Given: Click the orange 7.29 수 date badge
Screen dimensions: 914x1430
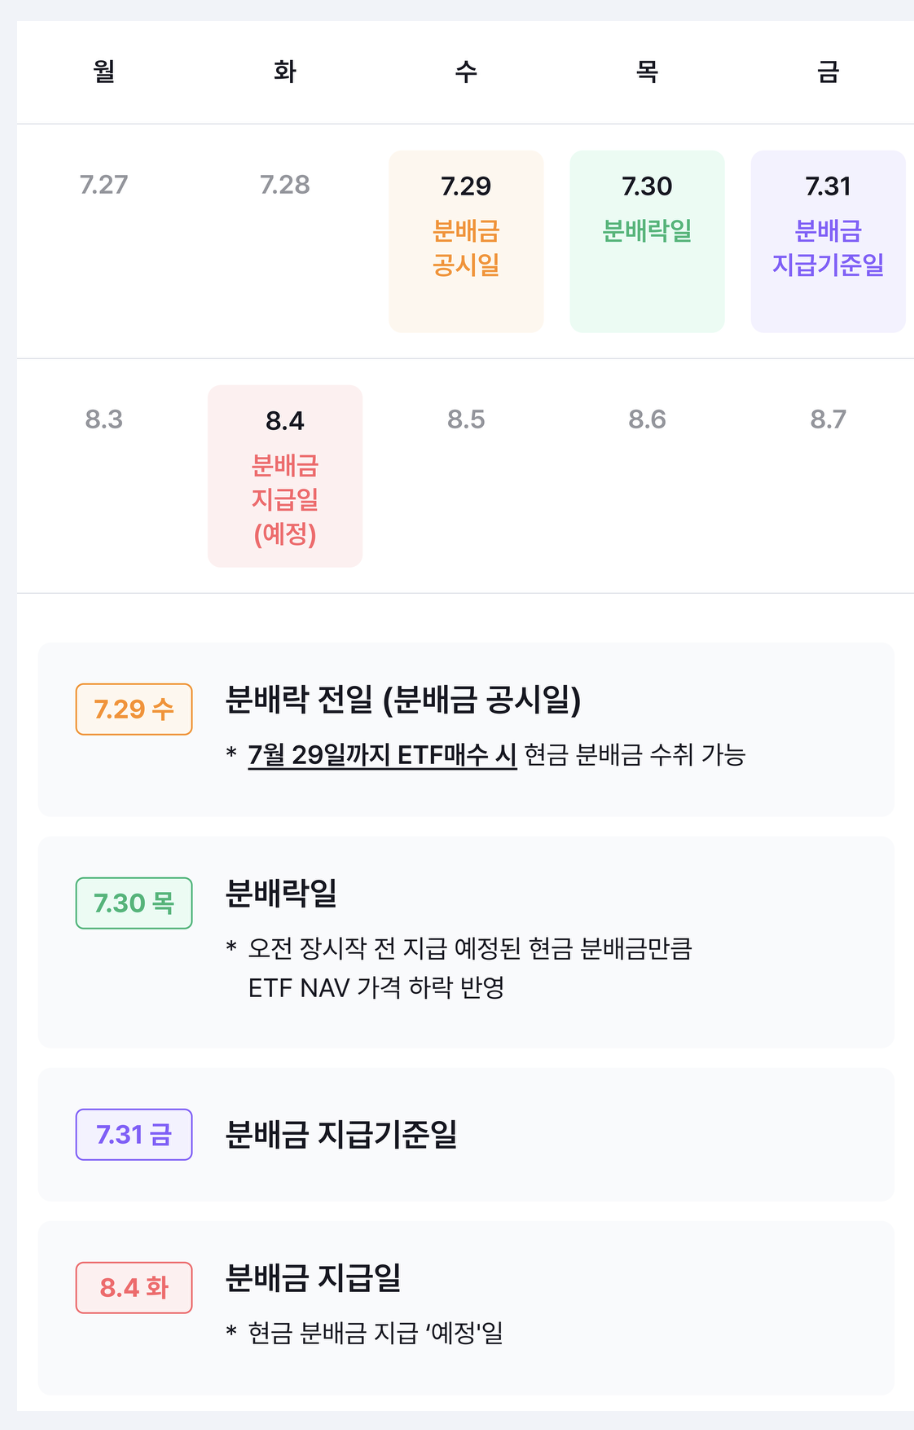Looking at the screenshot, I should 134,709.
